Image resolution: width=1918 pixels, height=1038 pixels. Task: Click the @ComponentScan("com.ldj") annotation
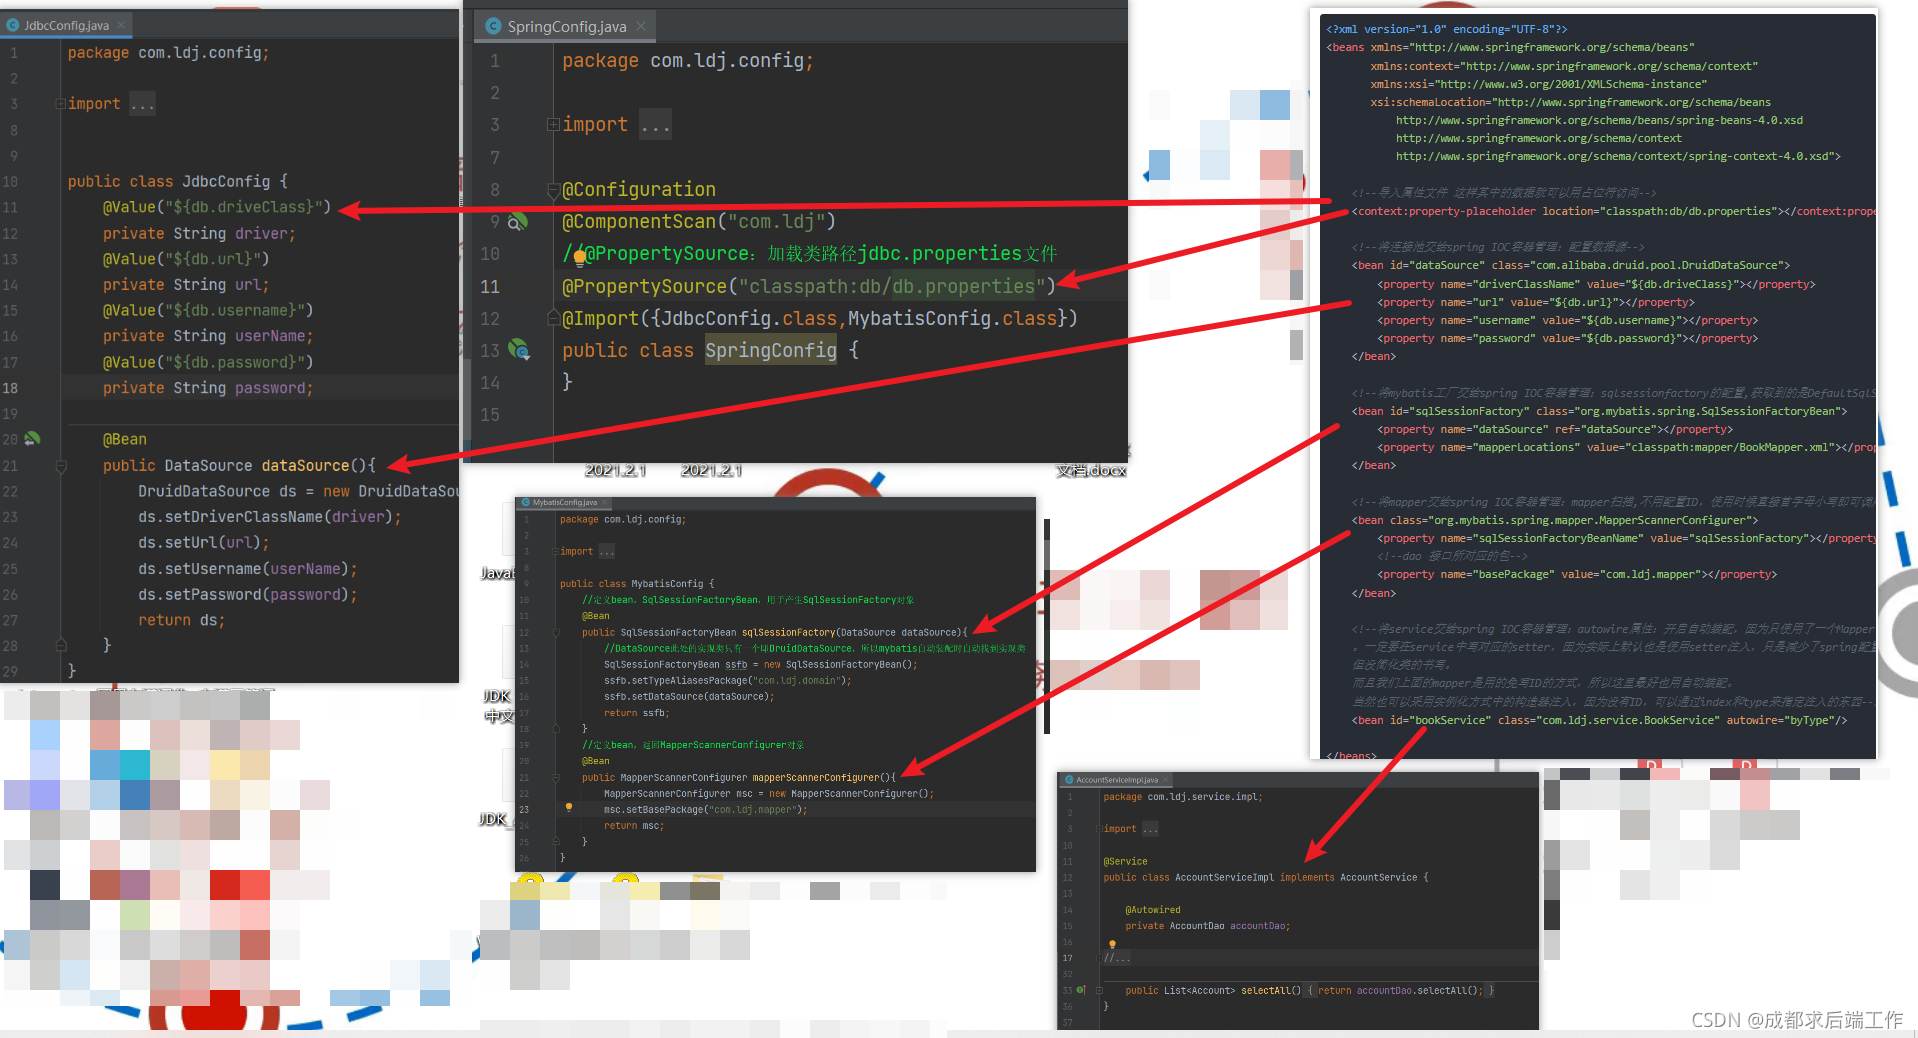[x=698, y=222]
